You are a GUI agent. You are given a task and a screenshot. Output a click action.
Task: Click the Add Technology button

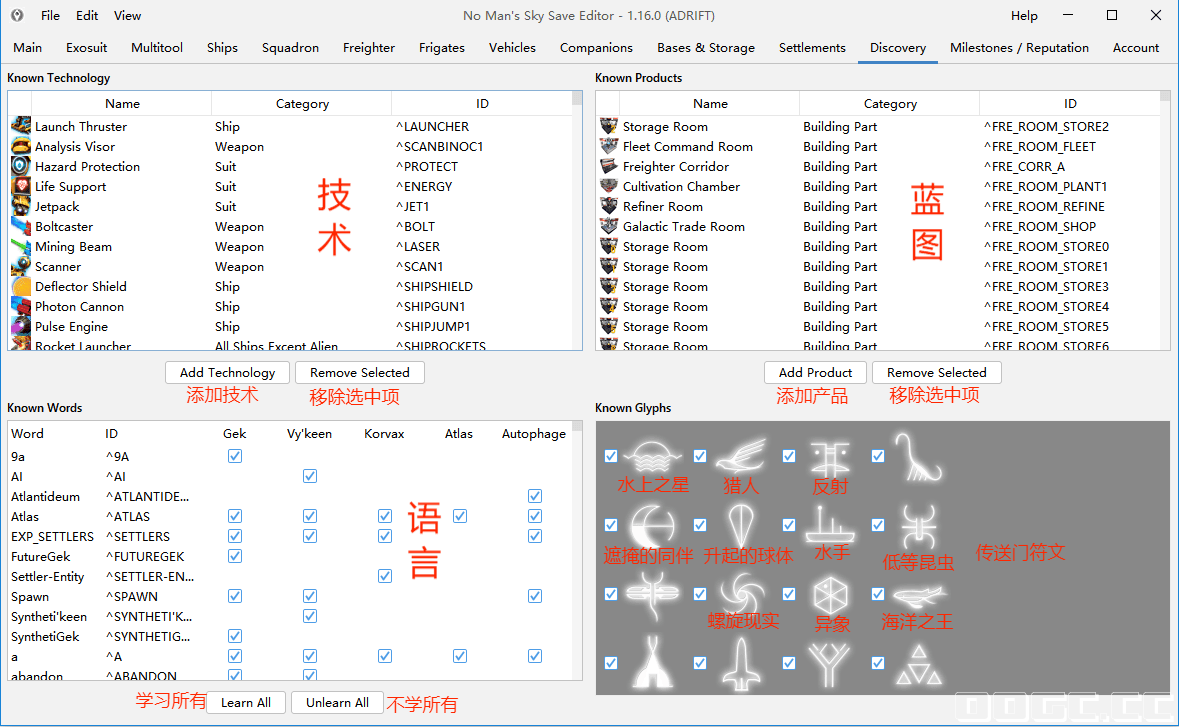(x=227, y=372)
